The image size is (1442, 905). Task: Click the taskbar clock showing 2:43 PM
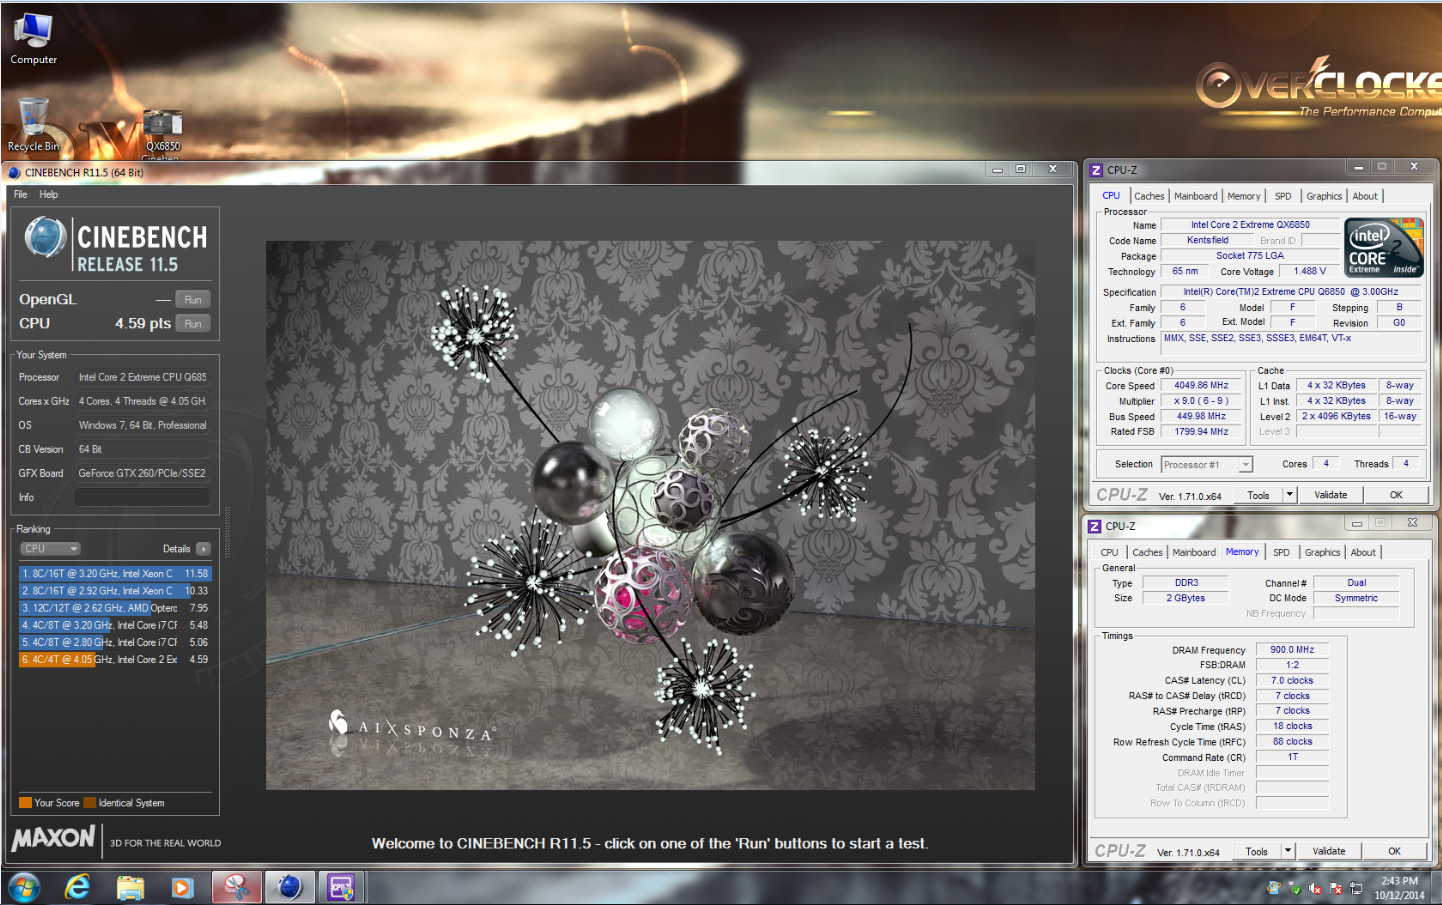click(1399, 888)
